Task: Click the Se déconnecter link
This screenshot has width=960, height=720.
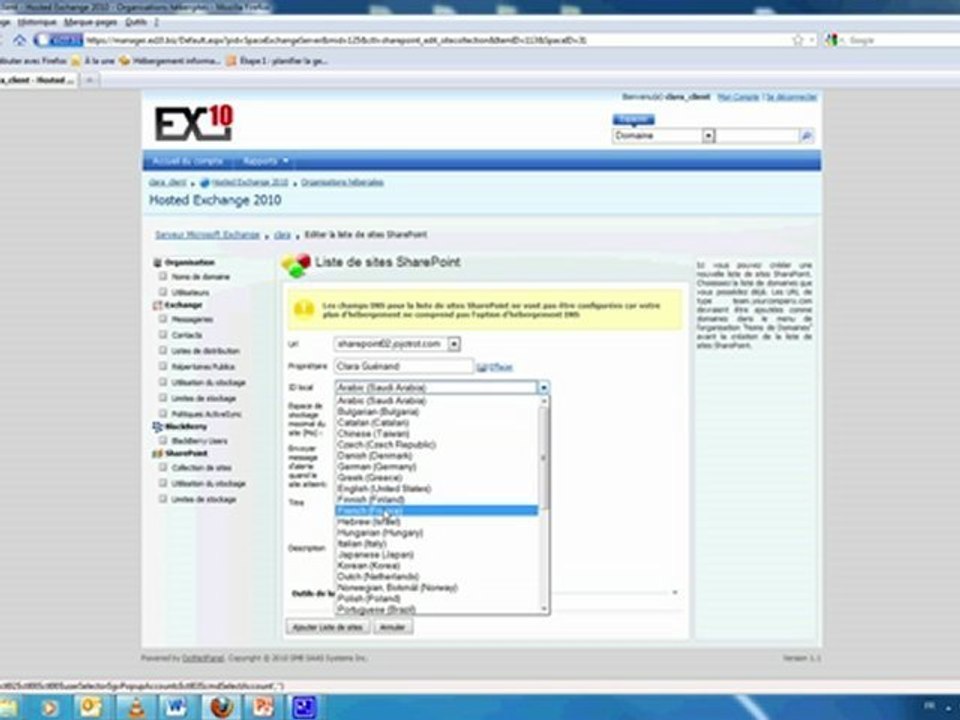Action: click(x=791, y=97)
